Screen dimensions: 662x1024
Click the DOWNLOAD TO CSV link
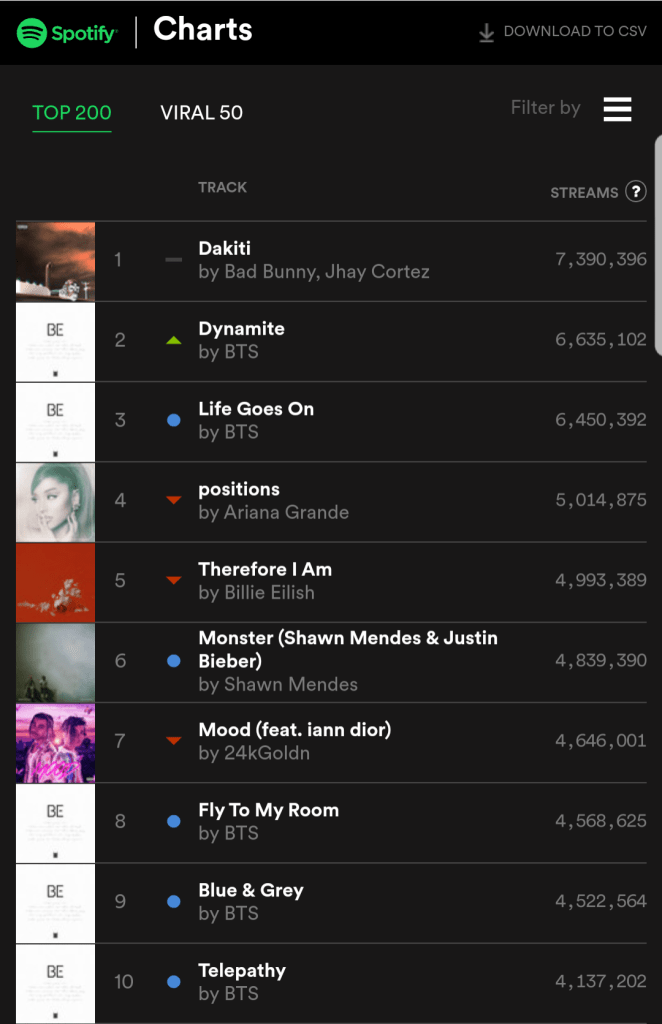[x=574, y=31]
